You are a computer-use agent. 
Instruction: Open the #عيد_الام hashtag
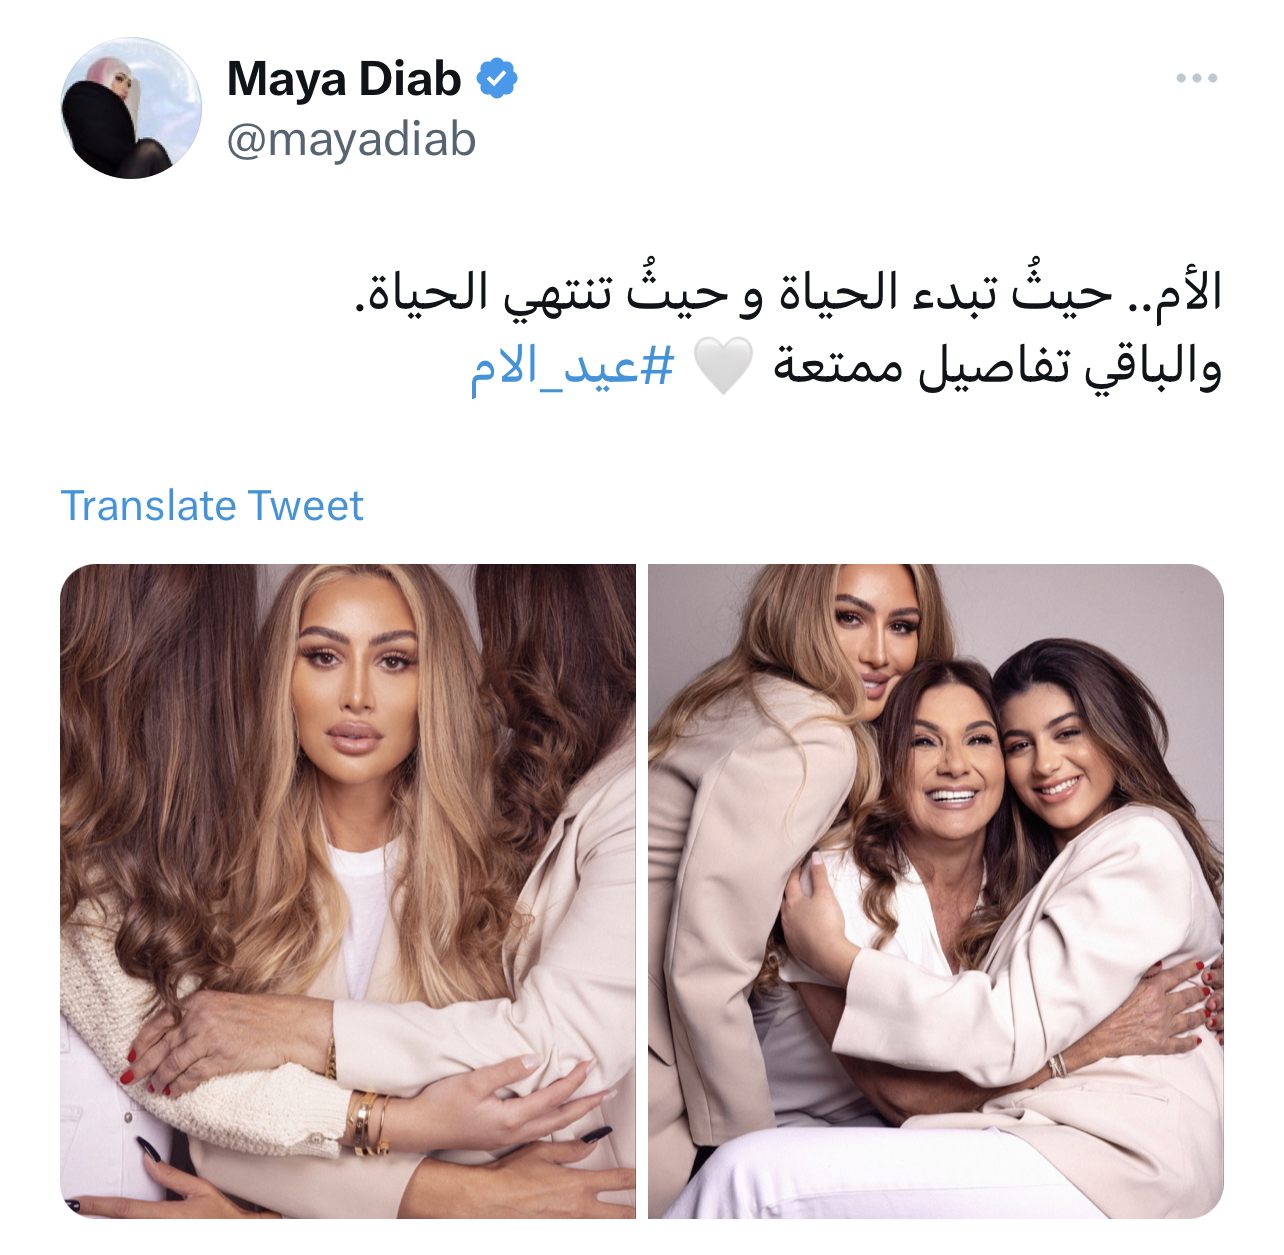click(573, 367)
